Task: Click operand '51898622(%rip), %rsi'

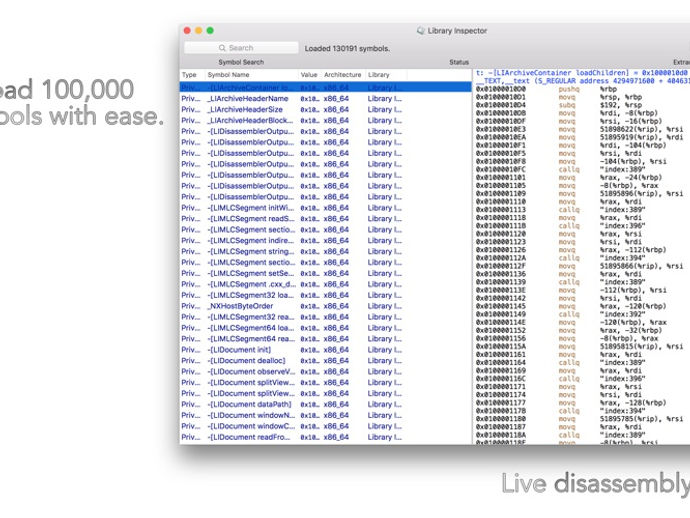Action: (642, 129)
